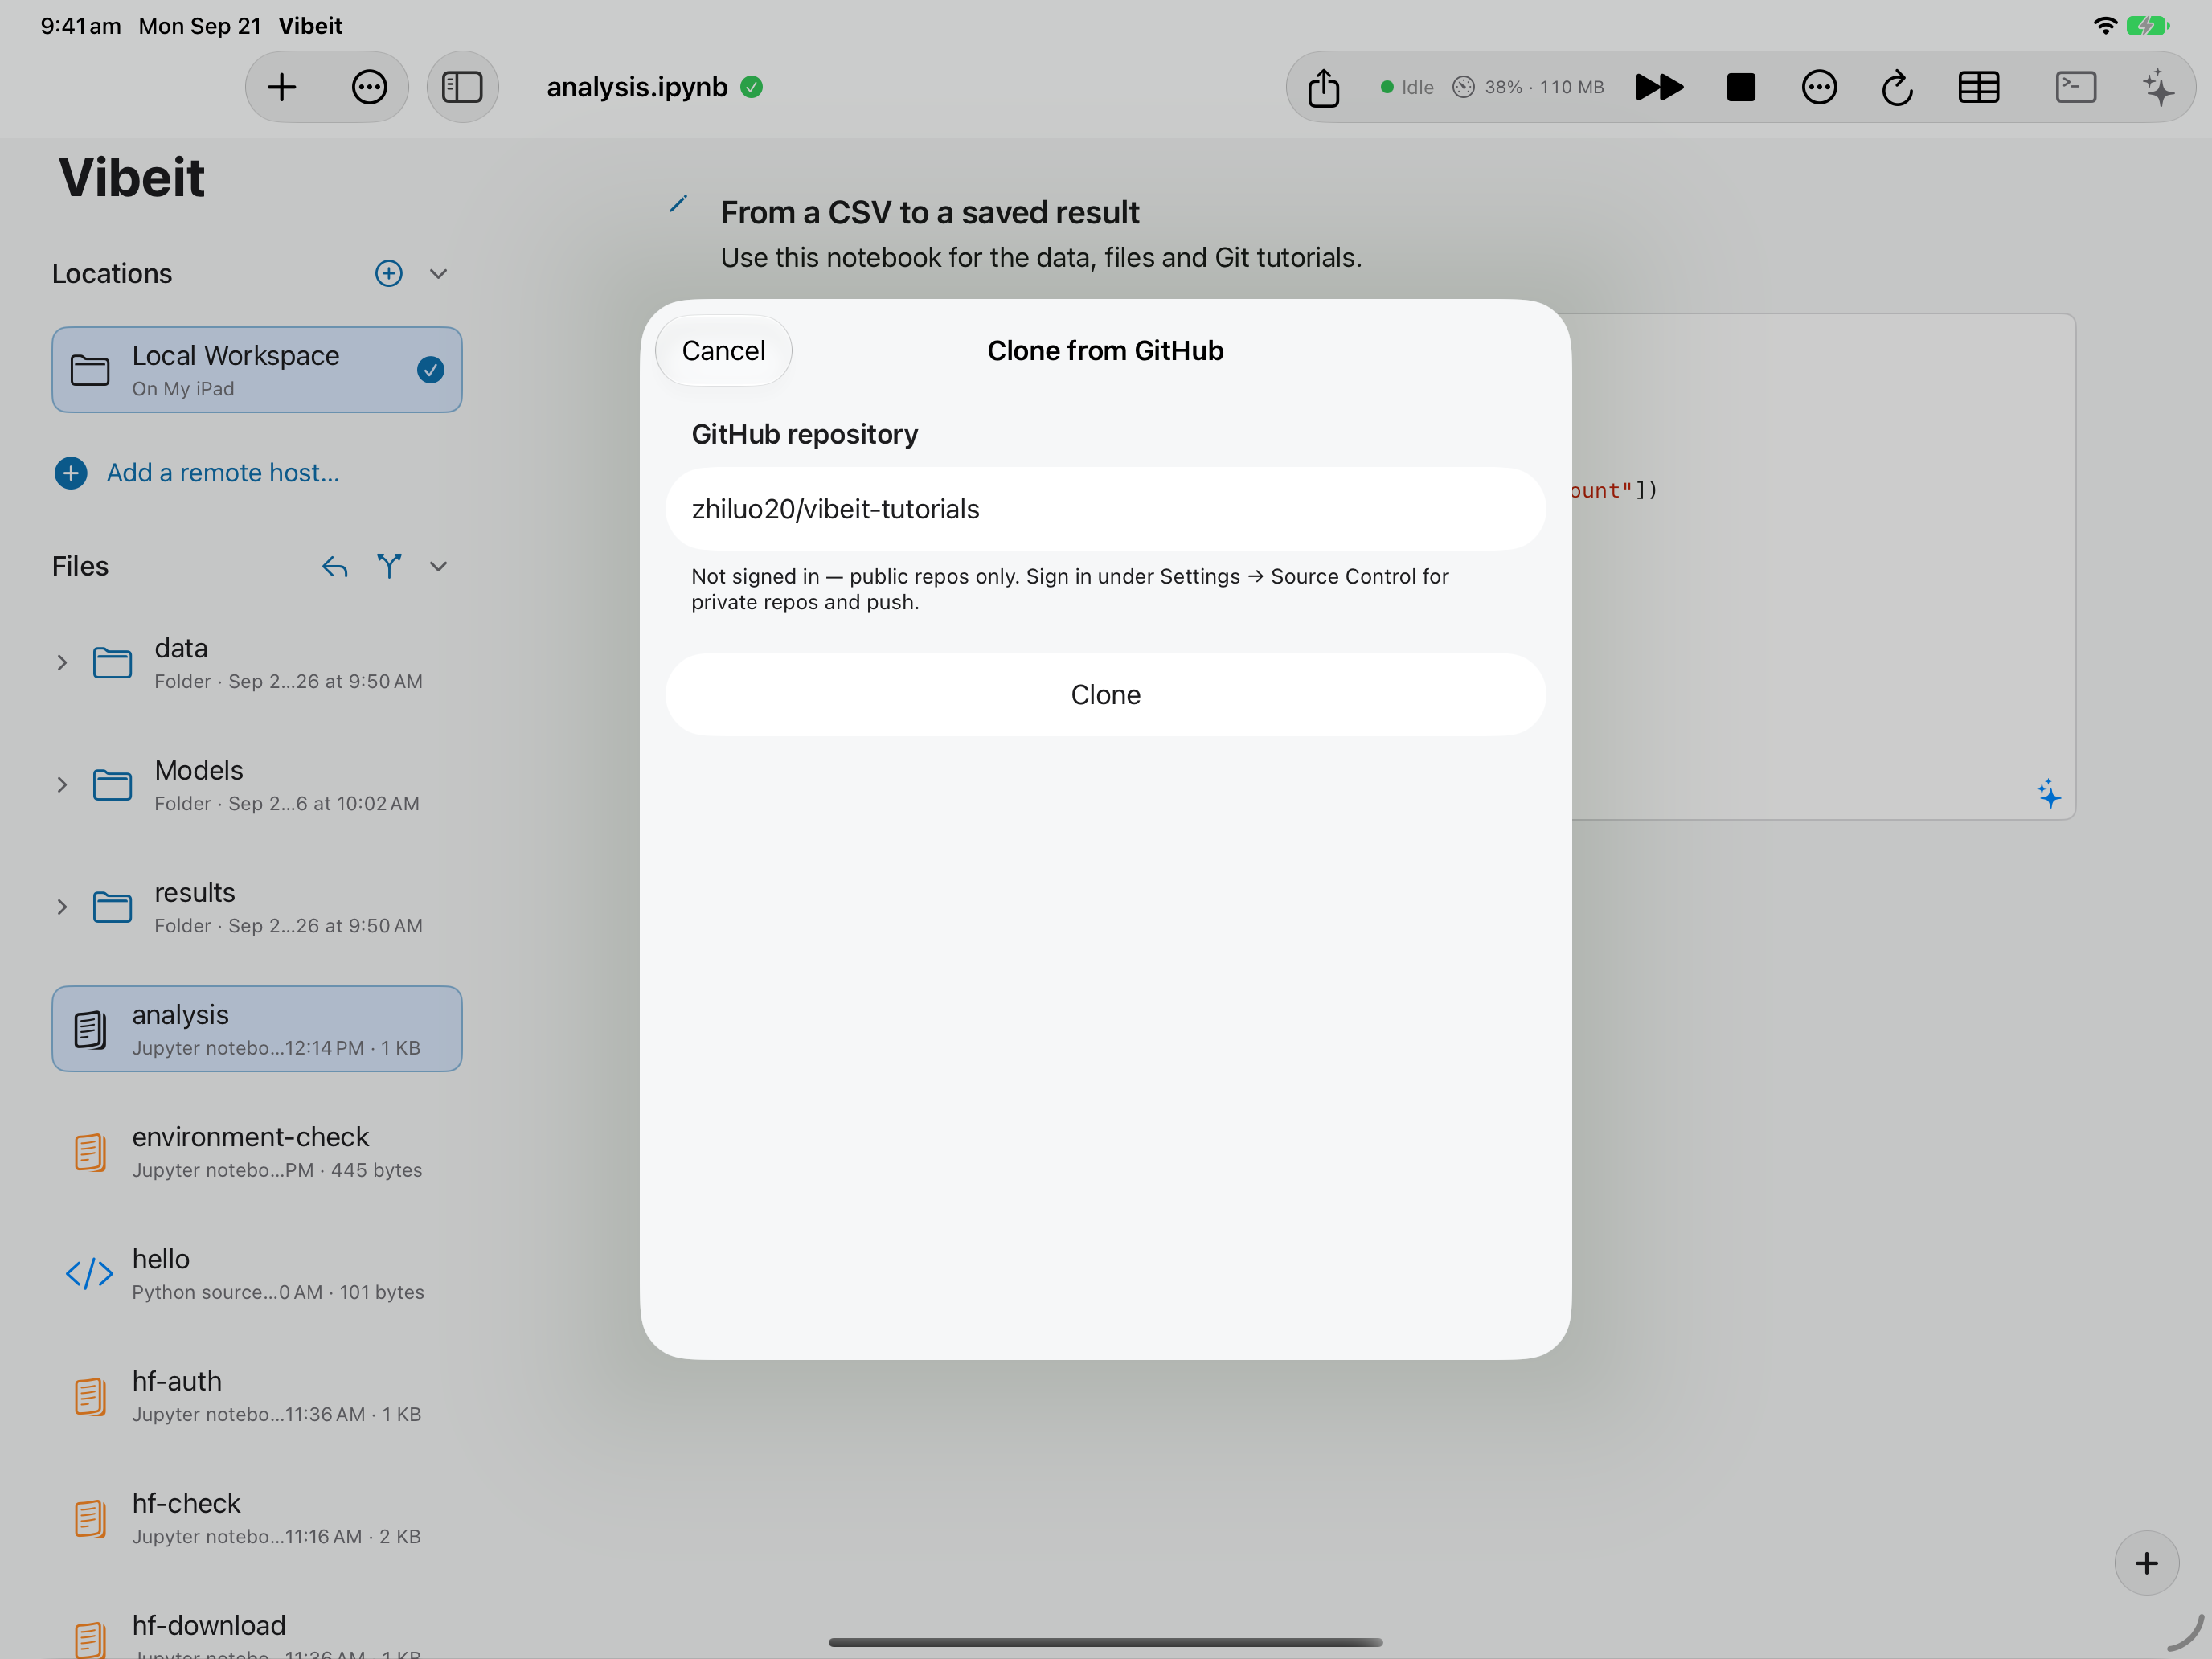The image size is (2212, 1659).
Task: Collapse the Files section chevron
Action: pos(438,566)
